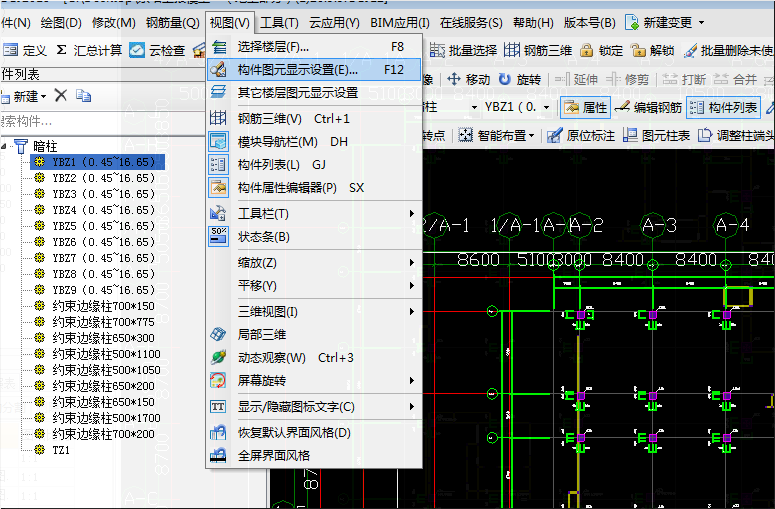The height and width of the screenshot is (509, 775).
Task: Click the 构件图元显示设置 icon
Action: click(x=218, y=70)
